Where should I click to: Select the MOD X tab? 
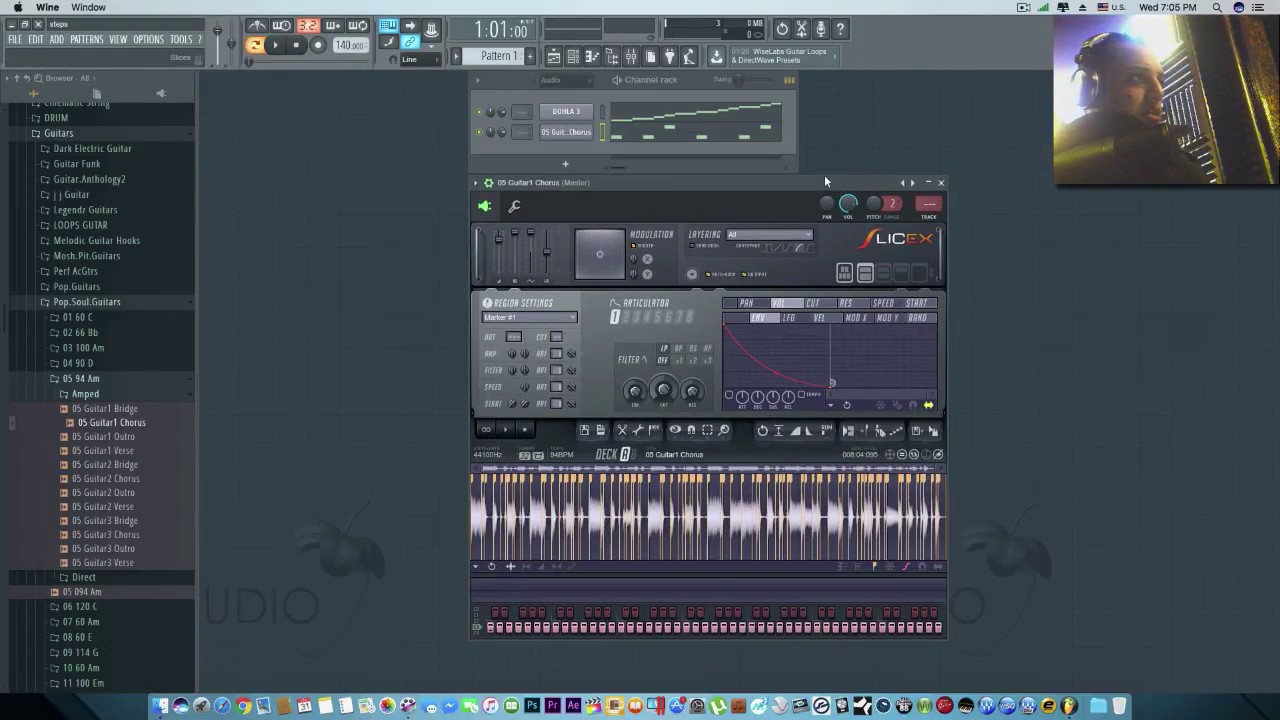[856, 318]
